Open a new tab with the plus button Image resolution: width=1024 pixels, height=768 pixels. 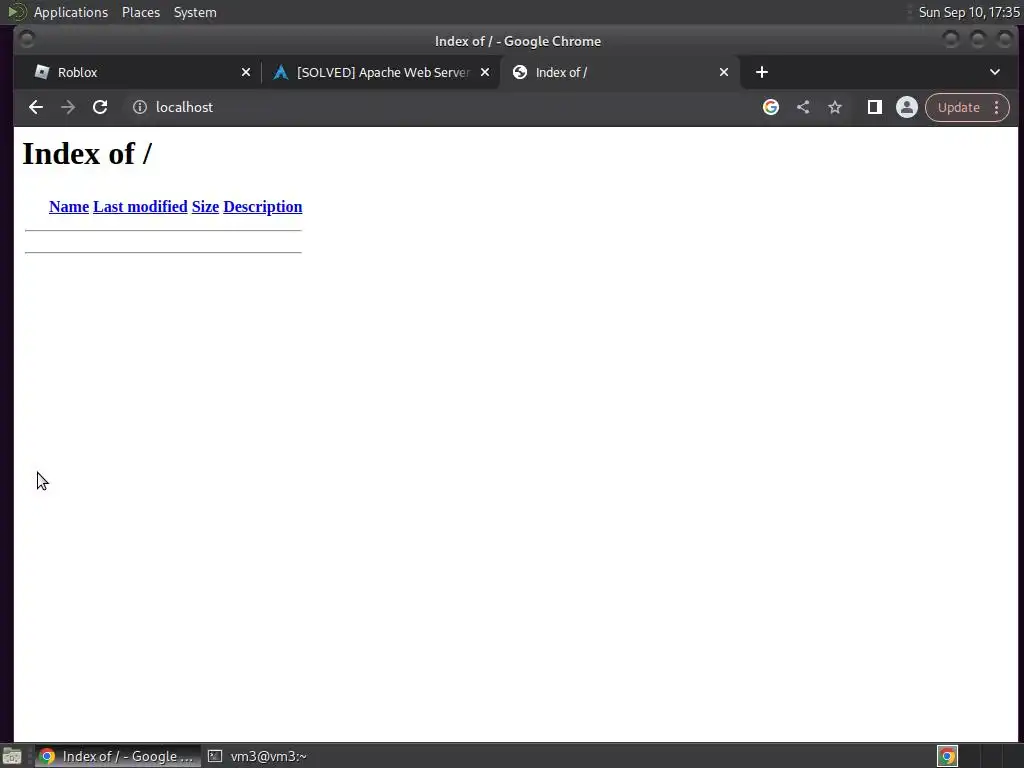pos(761,72)
